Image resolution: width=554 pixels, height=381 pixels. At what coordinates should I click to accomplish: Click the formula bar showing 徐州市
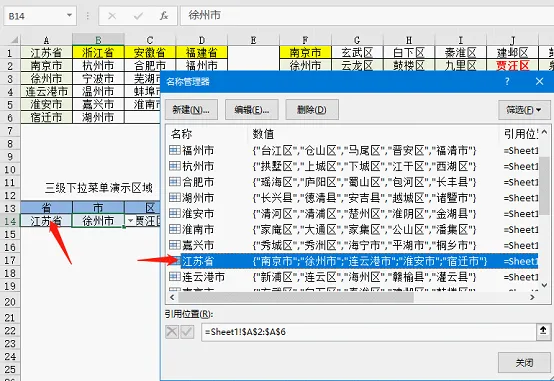point(367,16)
